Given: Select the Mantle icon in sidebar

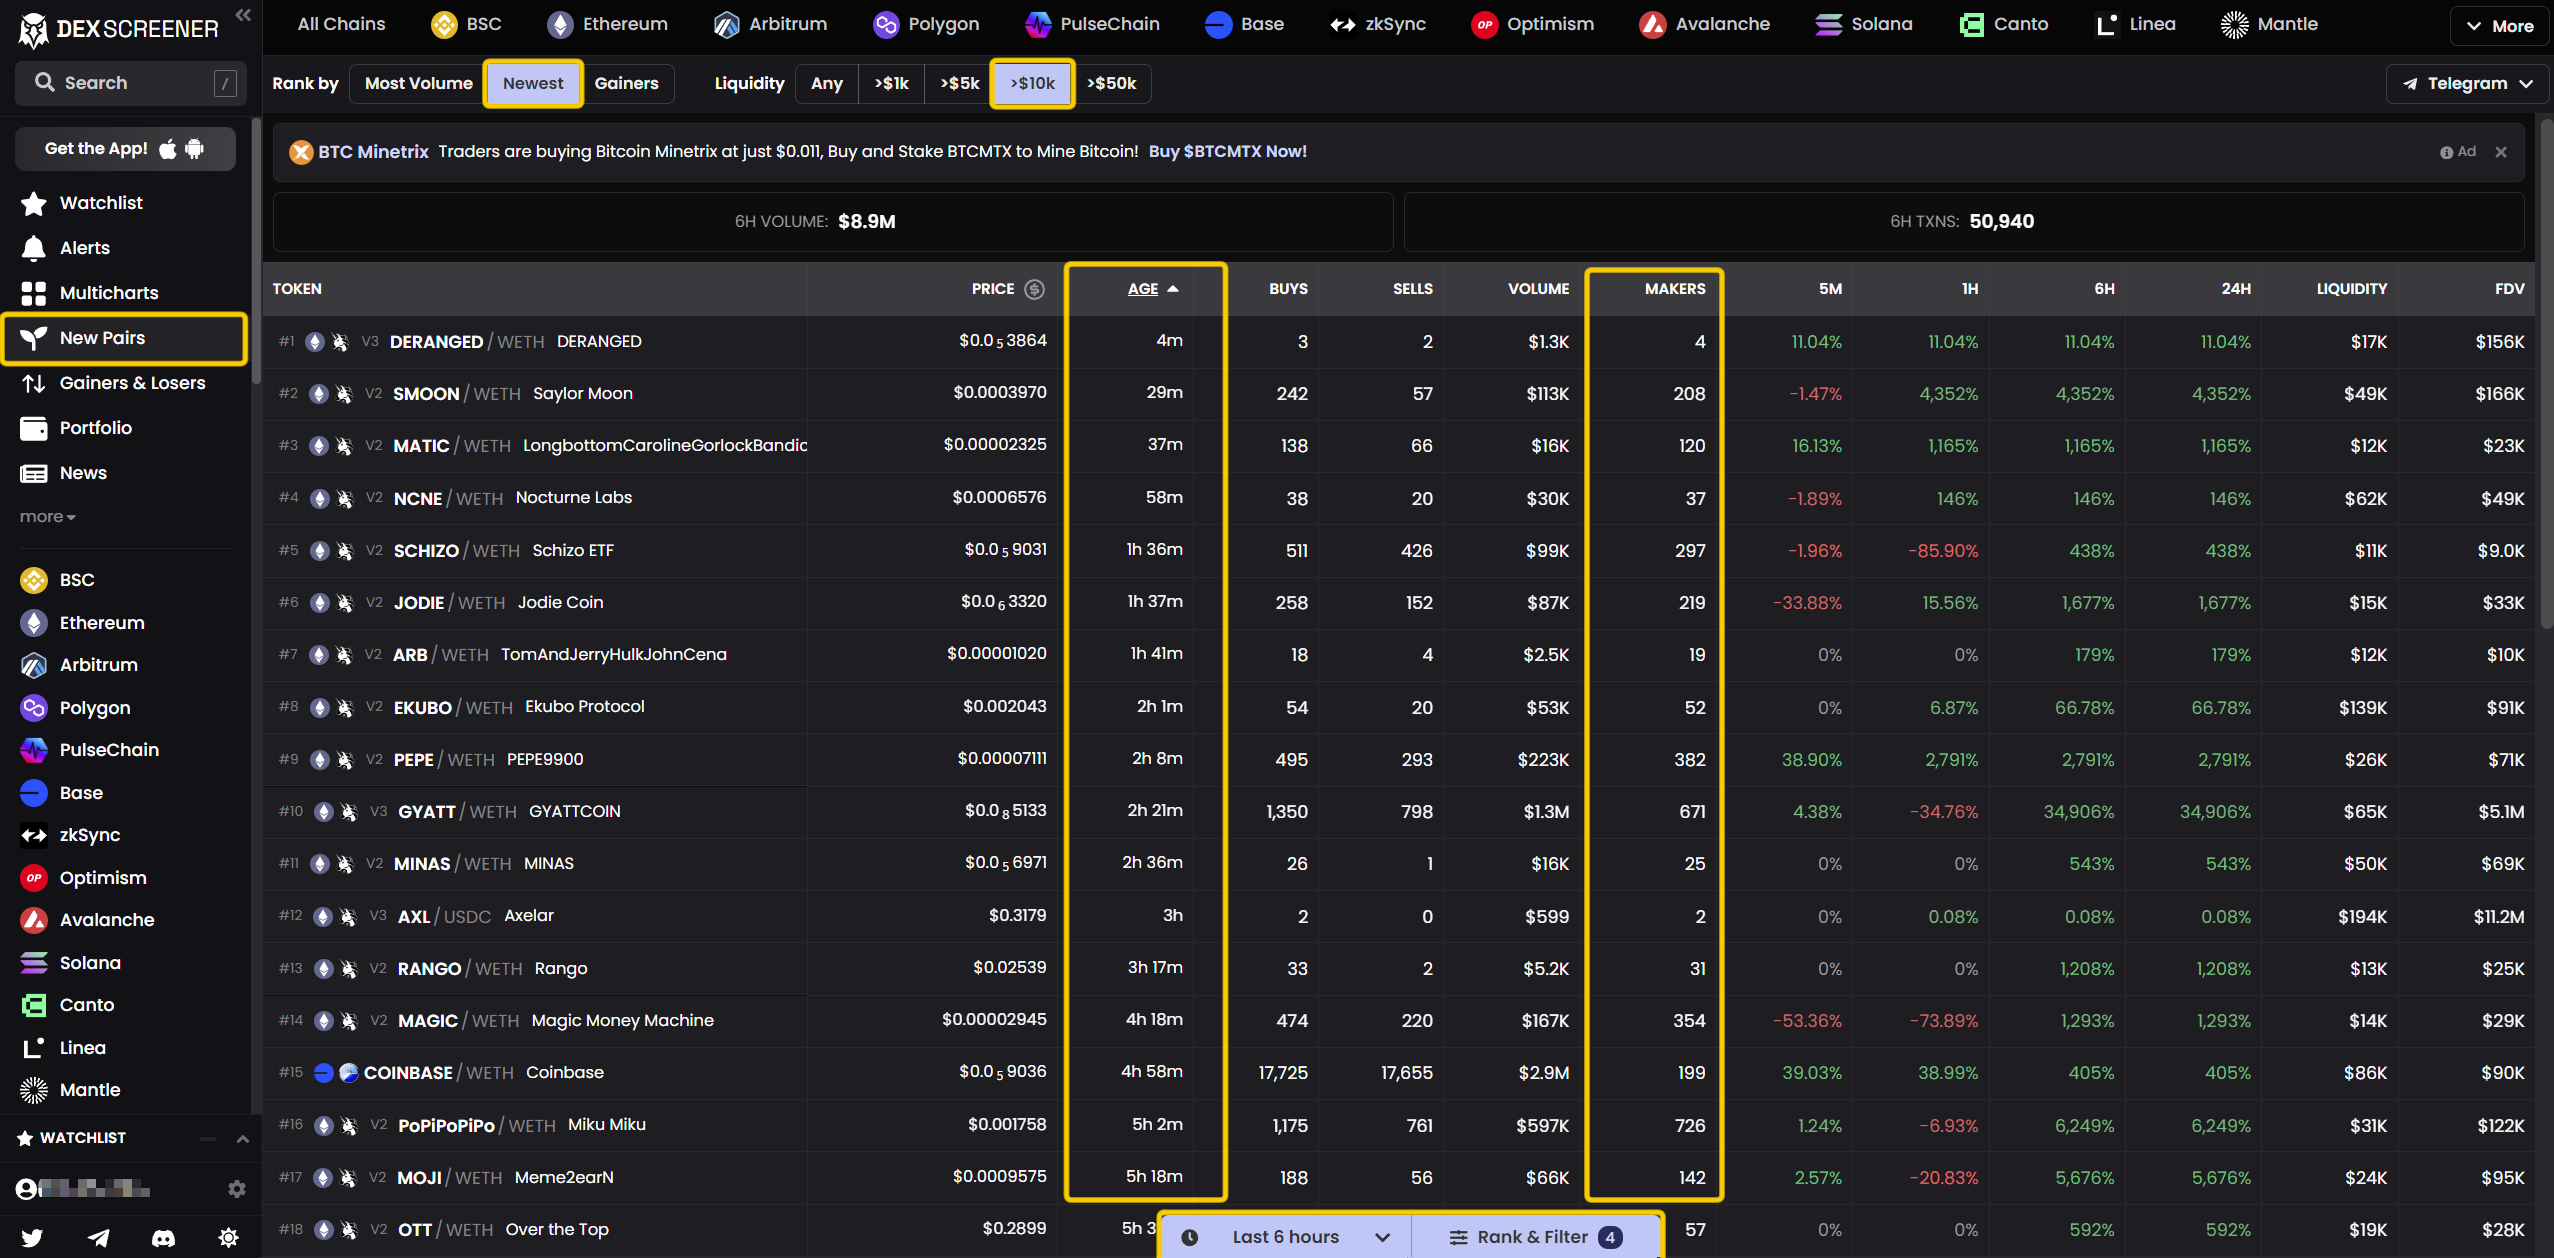Looking at the screenshot, I should (x=33, y=1090).
